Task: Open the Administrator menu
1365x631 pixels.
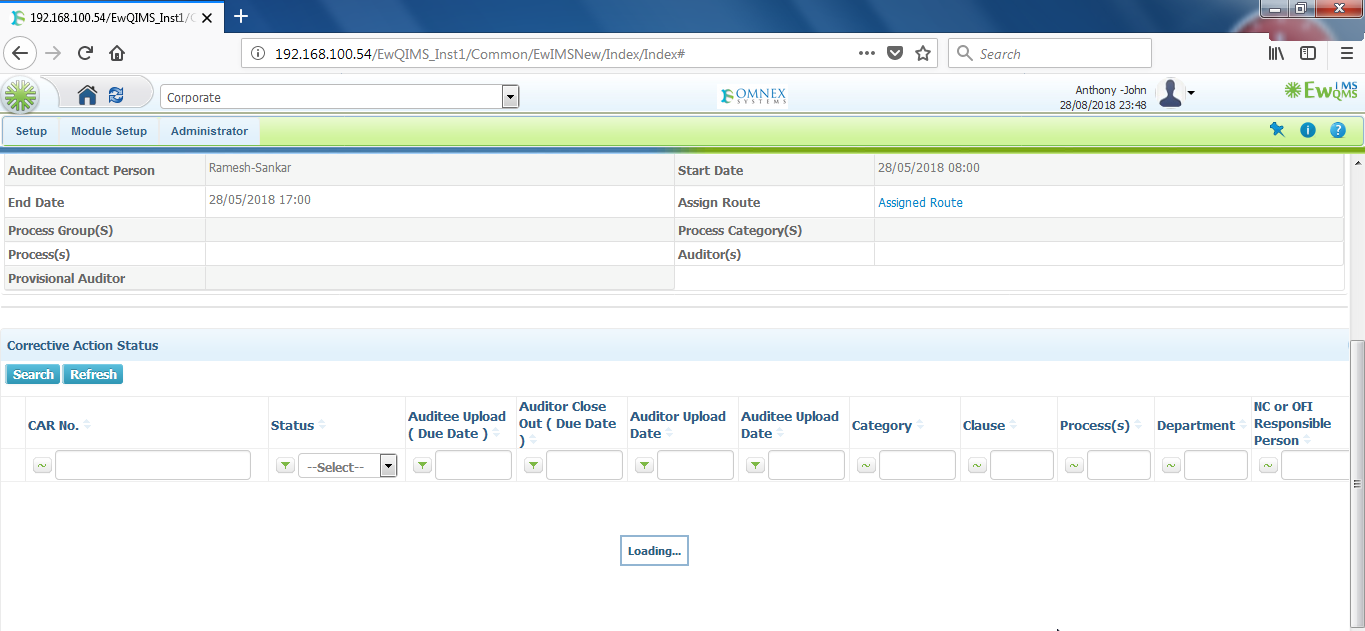Action: click(x=209, y=131)
